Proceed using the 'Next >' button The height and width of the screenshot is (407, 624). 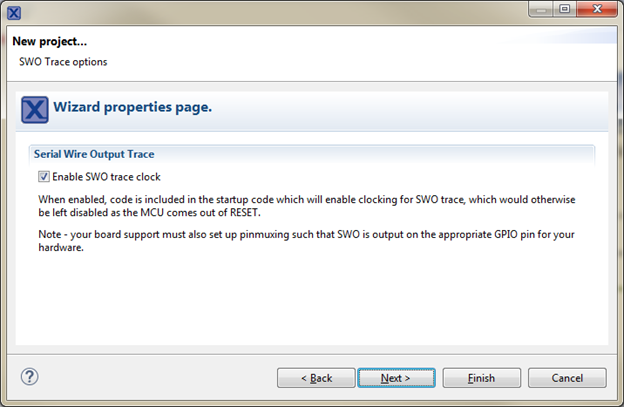(396, 378)
